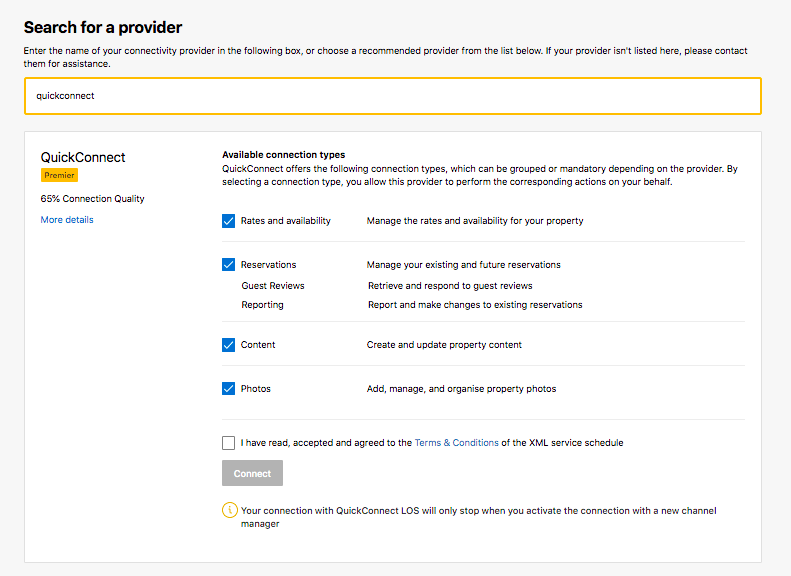
Task: Click the Photos label text
Action: (256, 389)
